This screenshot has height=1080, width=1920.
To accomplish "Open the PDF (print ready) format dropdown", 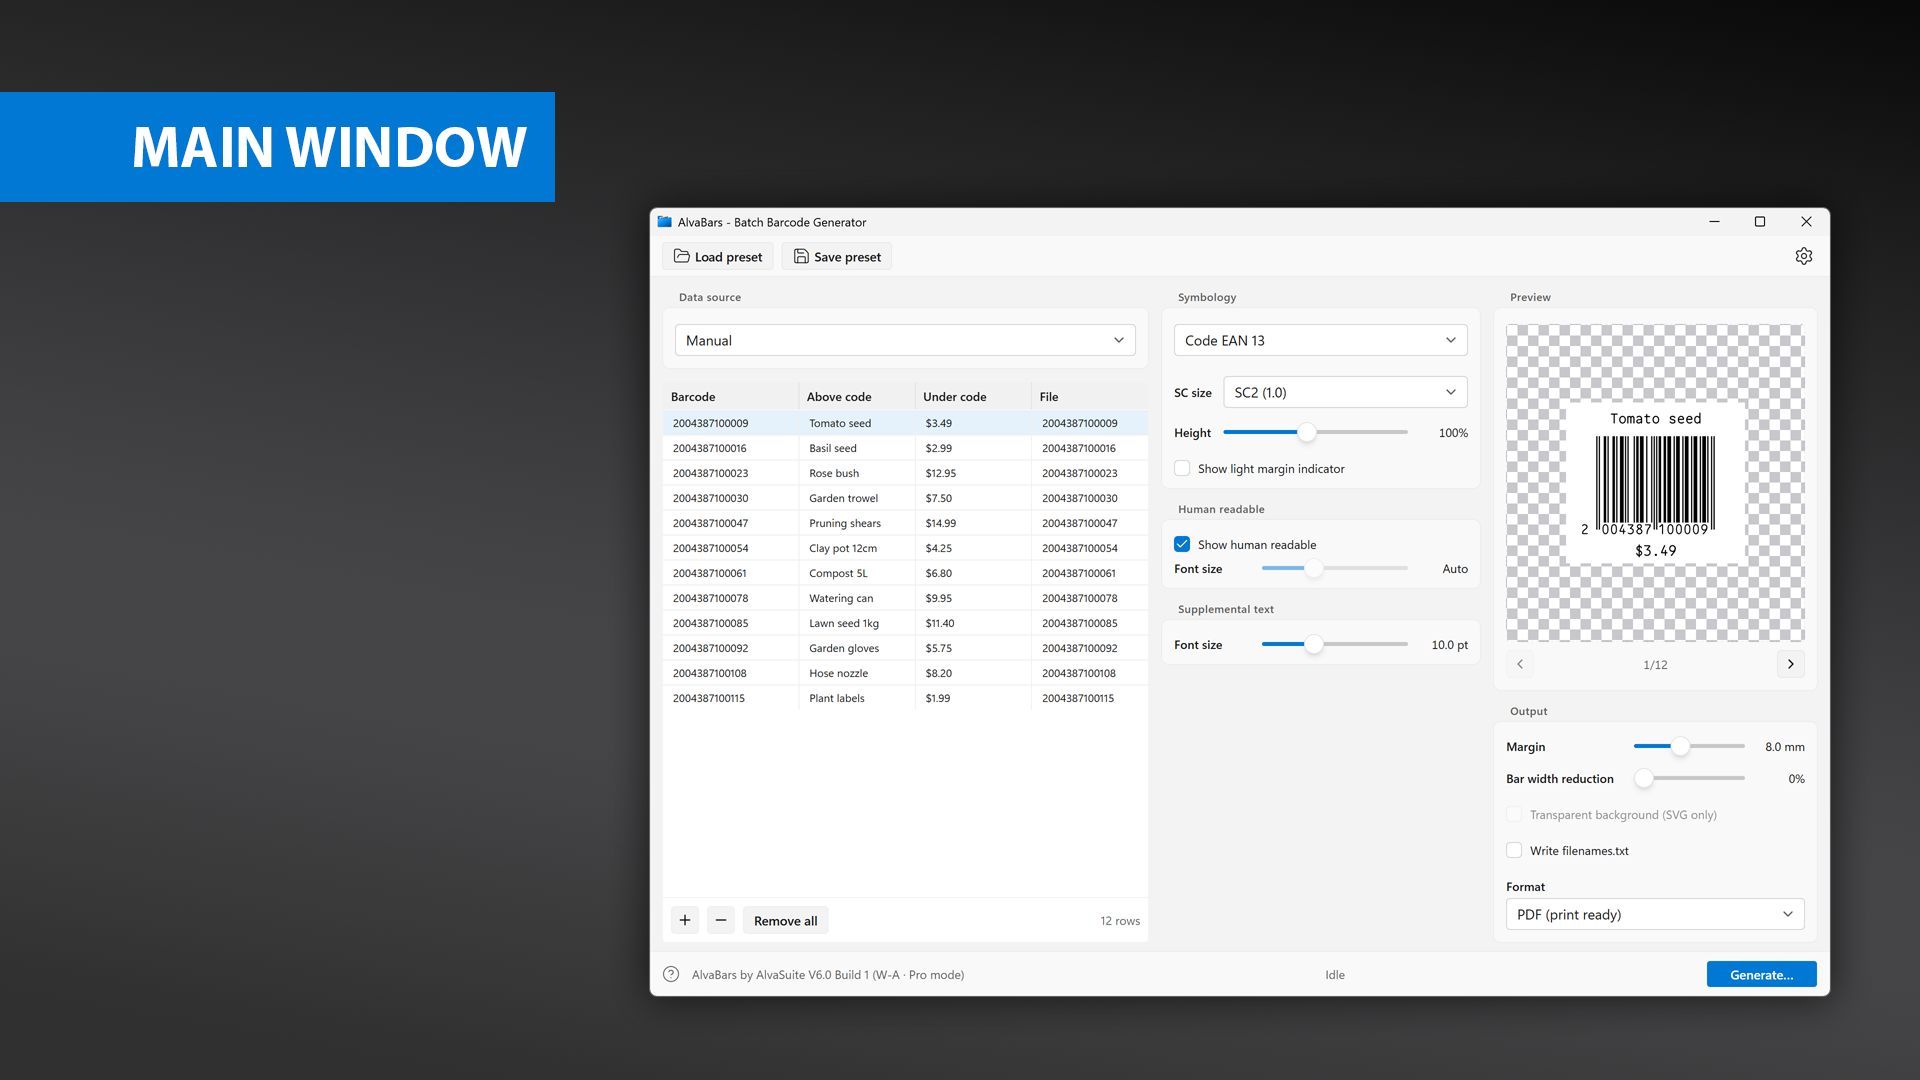I will (x=1655, y=914).
